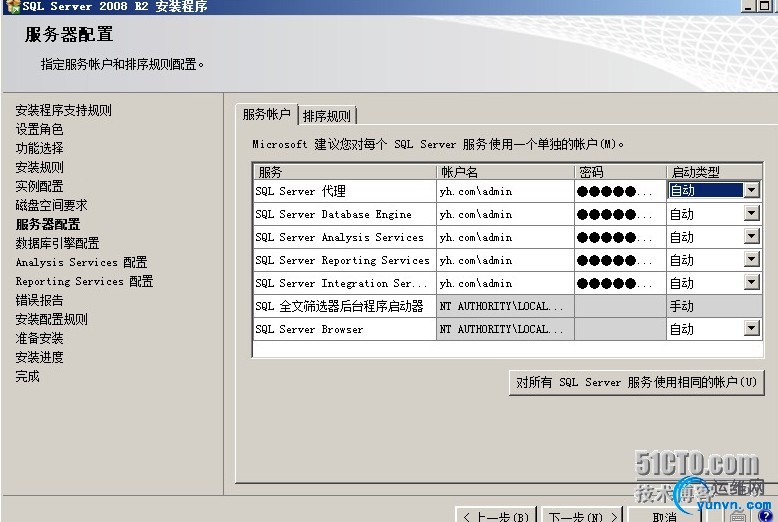778x522 pixels.
Task: Select the SQL Server Integration Ser... service cell
Action: tap(345, 283)
